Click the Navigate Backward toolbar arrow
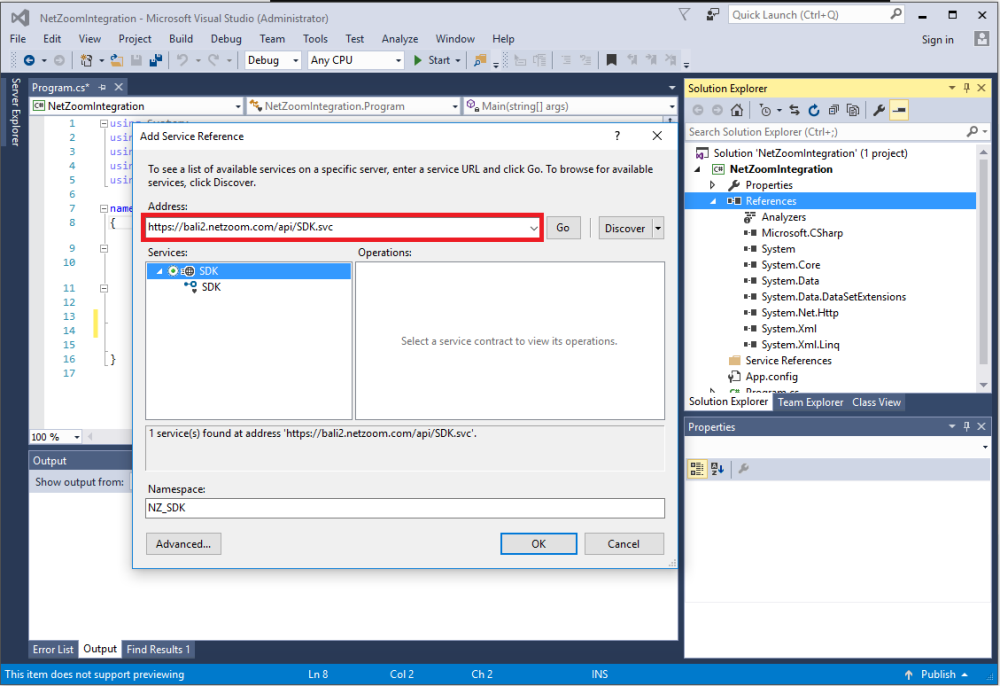 pos(29,61)
